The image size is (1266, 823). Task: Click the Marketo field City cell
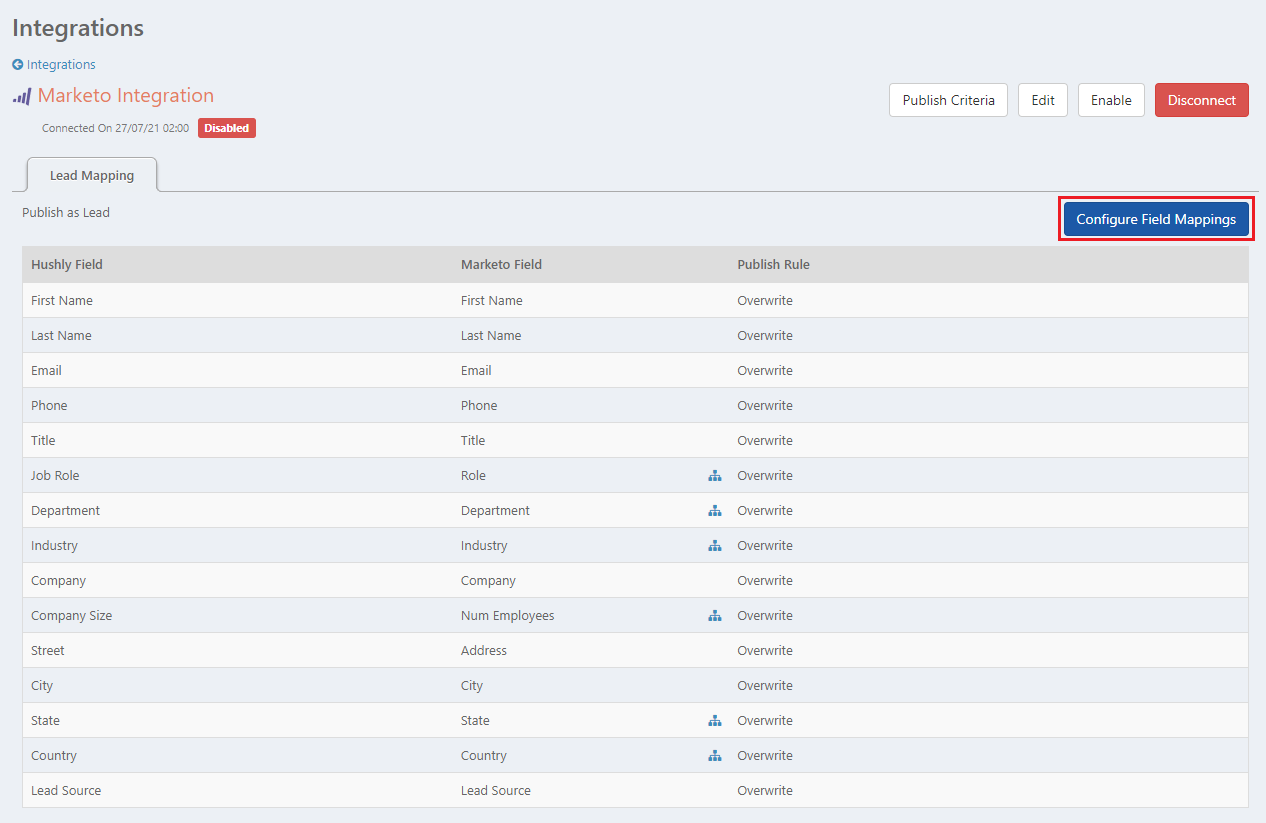click(x=472, y=686)
